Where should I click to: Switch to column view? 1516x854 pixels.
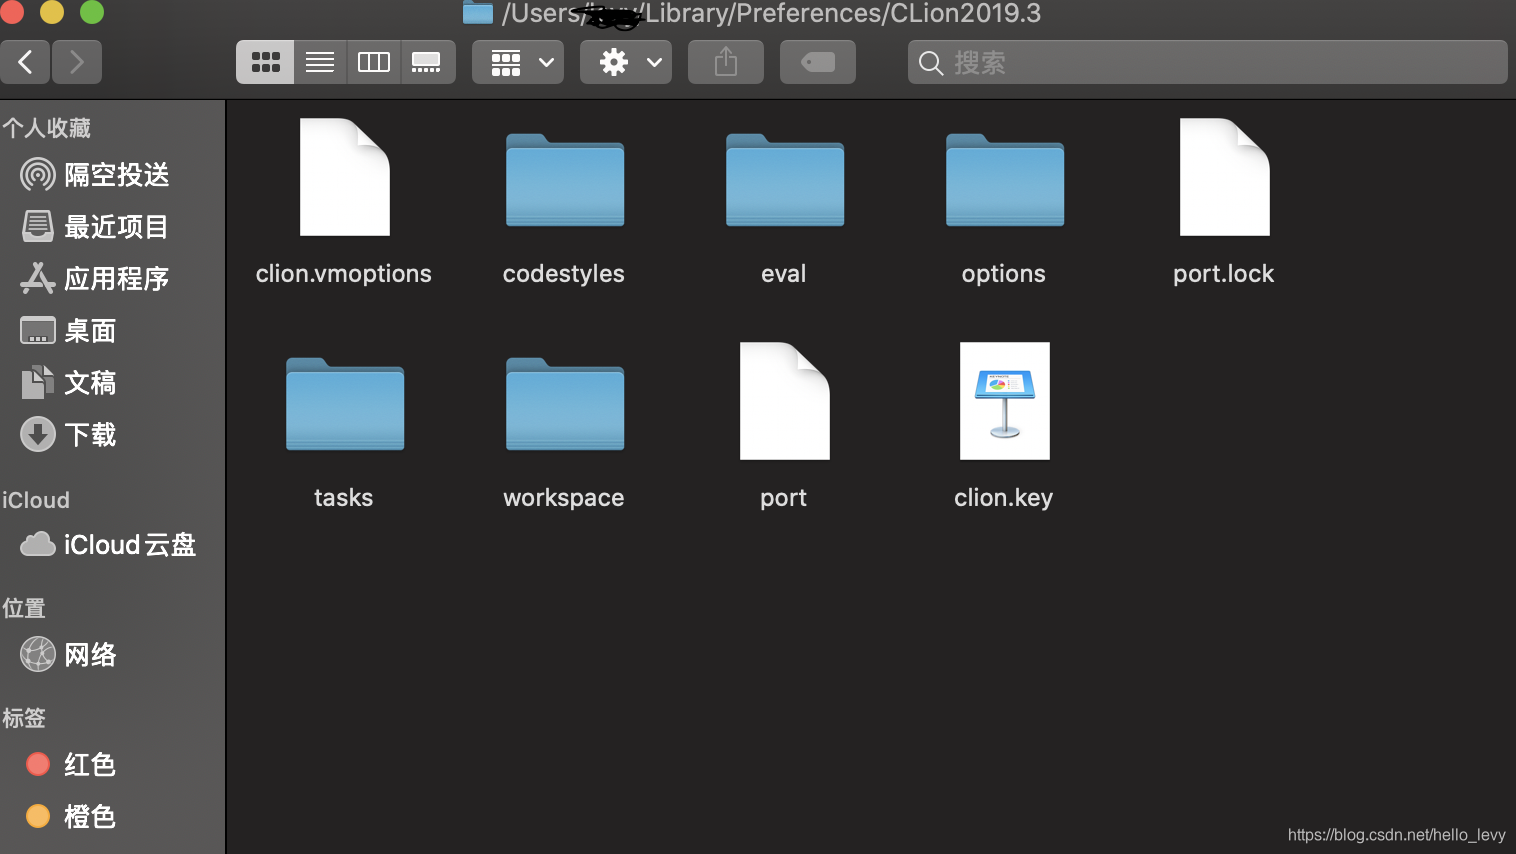pyautogui.click(x=374, y=62)
